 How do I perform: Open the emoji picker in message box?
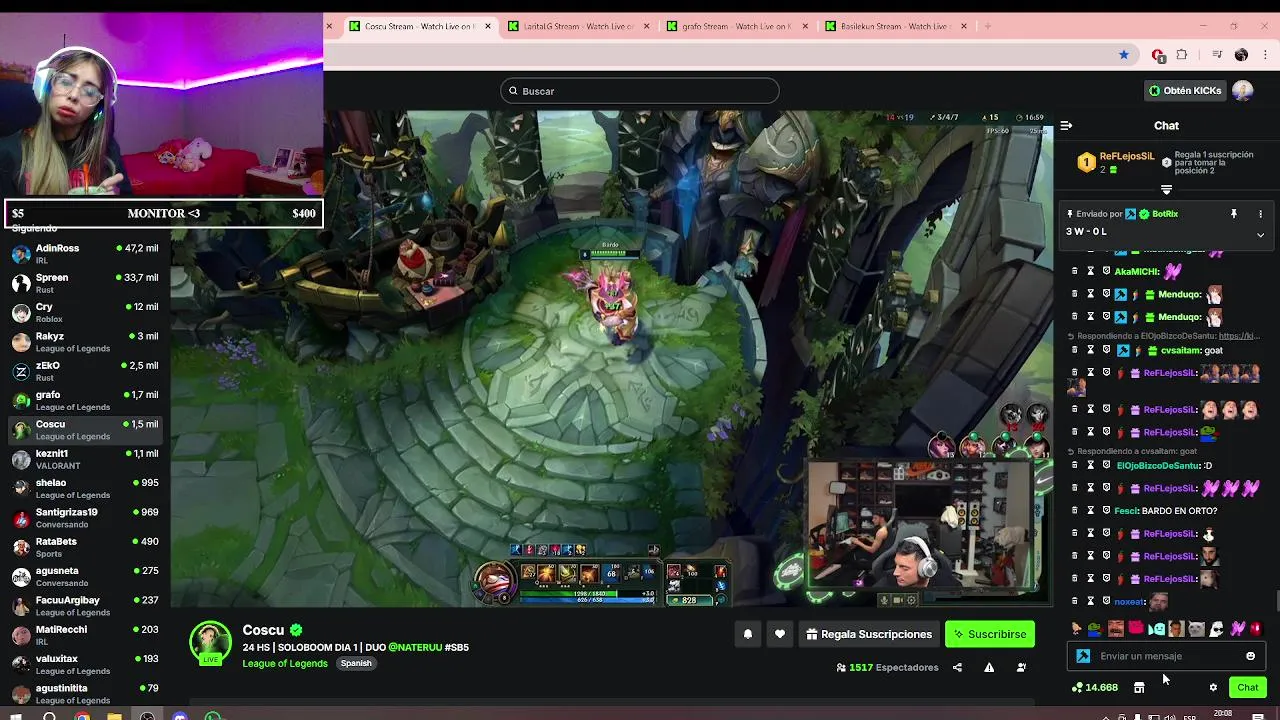(1250, 656)
